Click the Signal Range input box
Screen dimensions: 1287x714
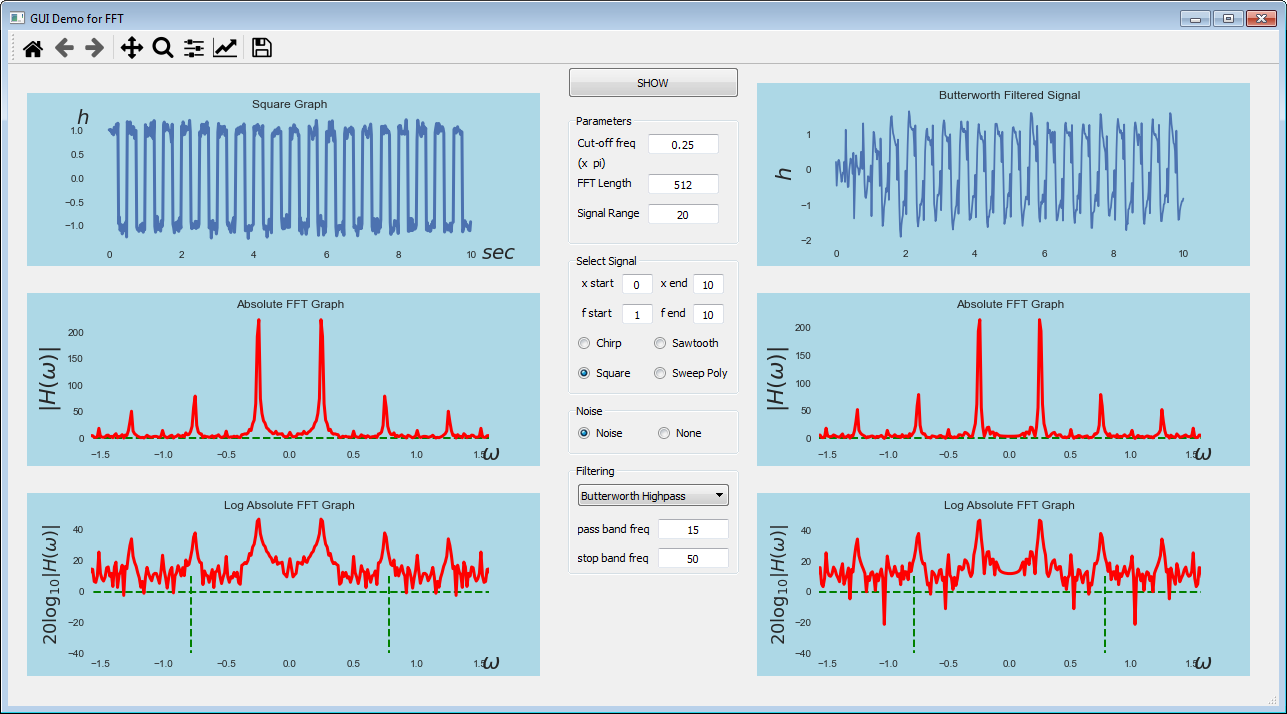point(683,214)
